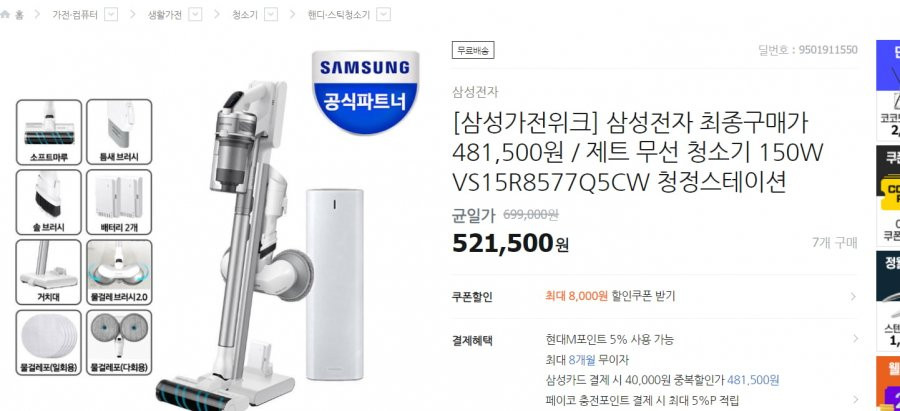Expand the 쿠폰할인 row arrow
Screen dimensions: 900x411
click(x=853, y=296)
